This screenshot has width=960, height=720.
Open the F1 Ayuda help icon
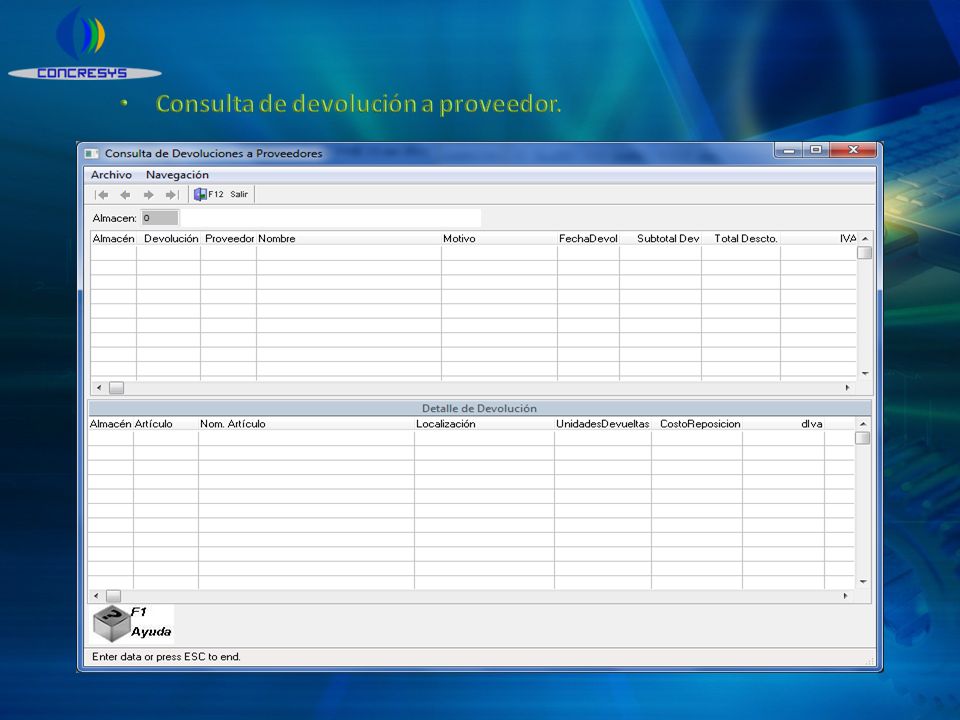tap(132, 623)
